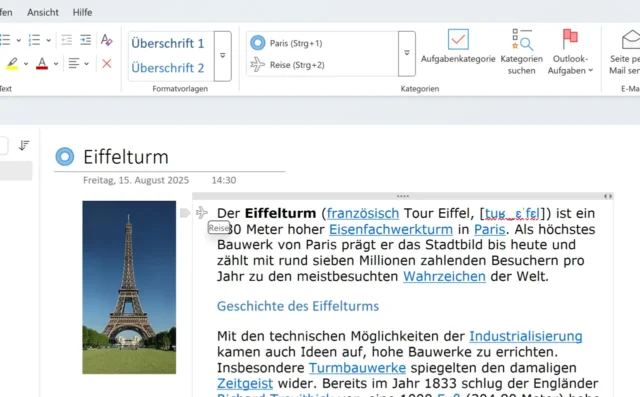Open paragraph alignment dropdown arrow

pos(87,64)
